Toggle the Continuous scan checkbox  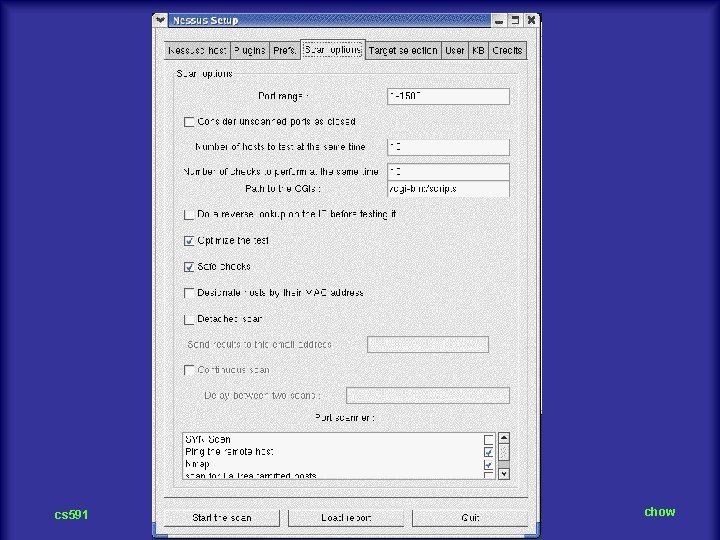pyautogui.click(x=189, y=370)
